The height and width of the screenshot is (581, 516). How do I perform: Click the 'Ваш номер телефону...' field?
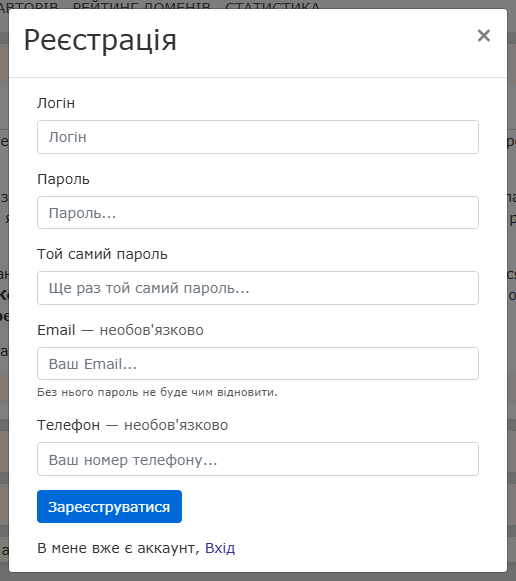pos(258,459)
